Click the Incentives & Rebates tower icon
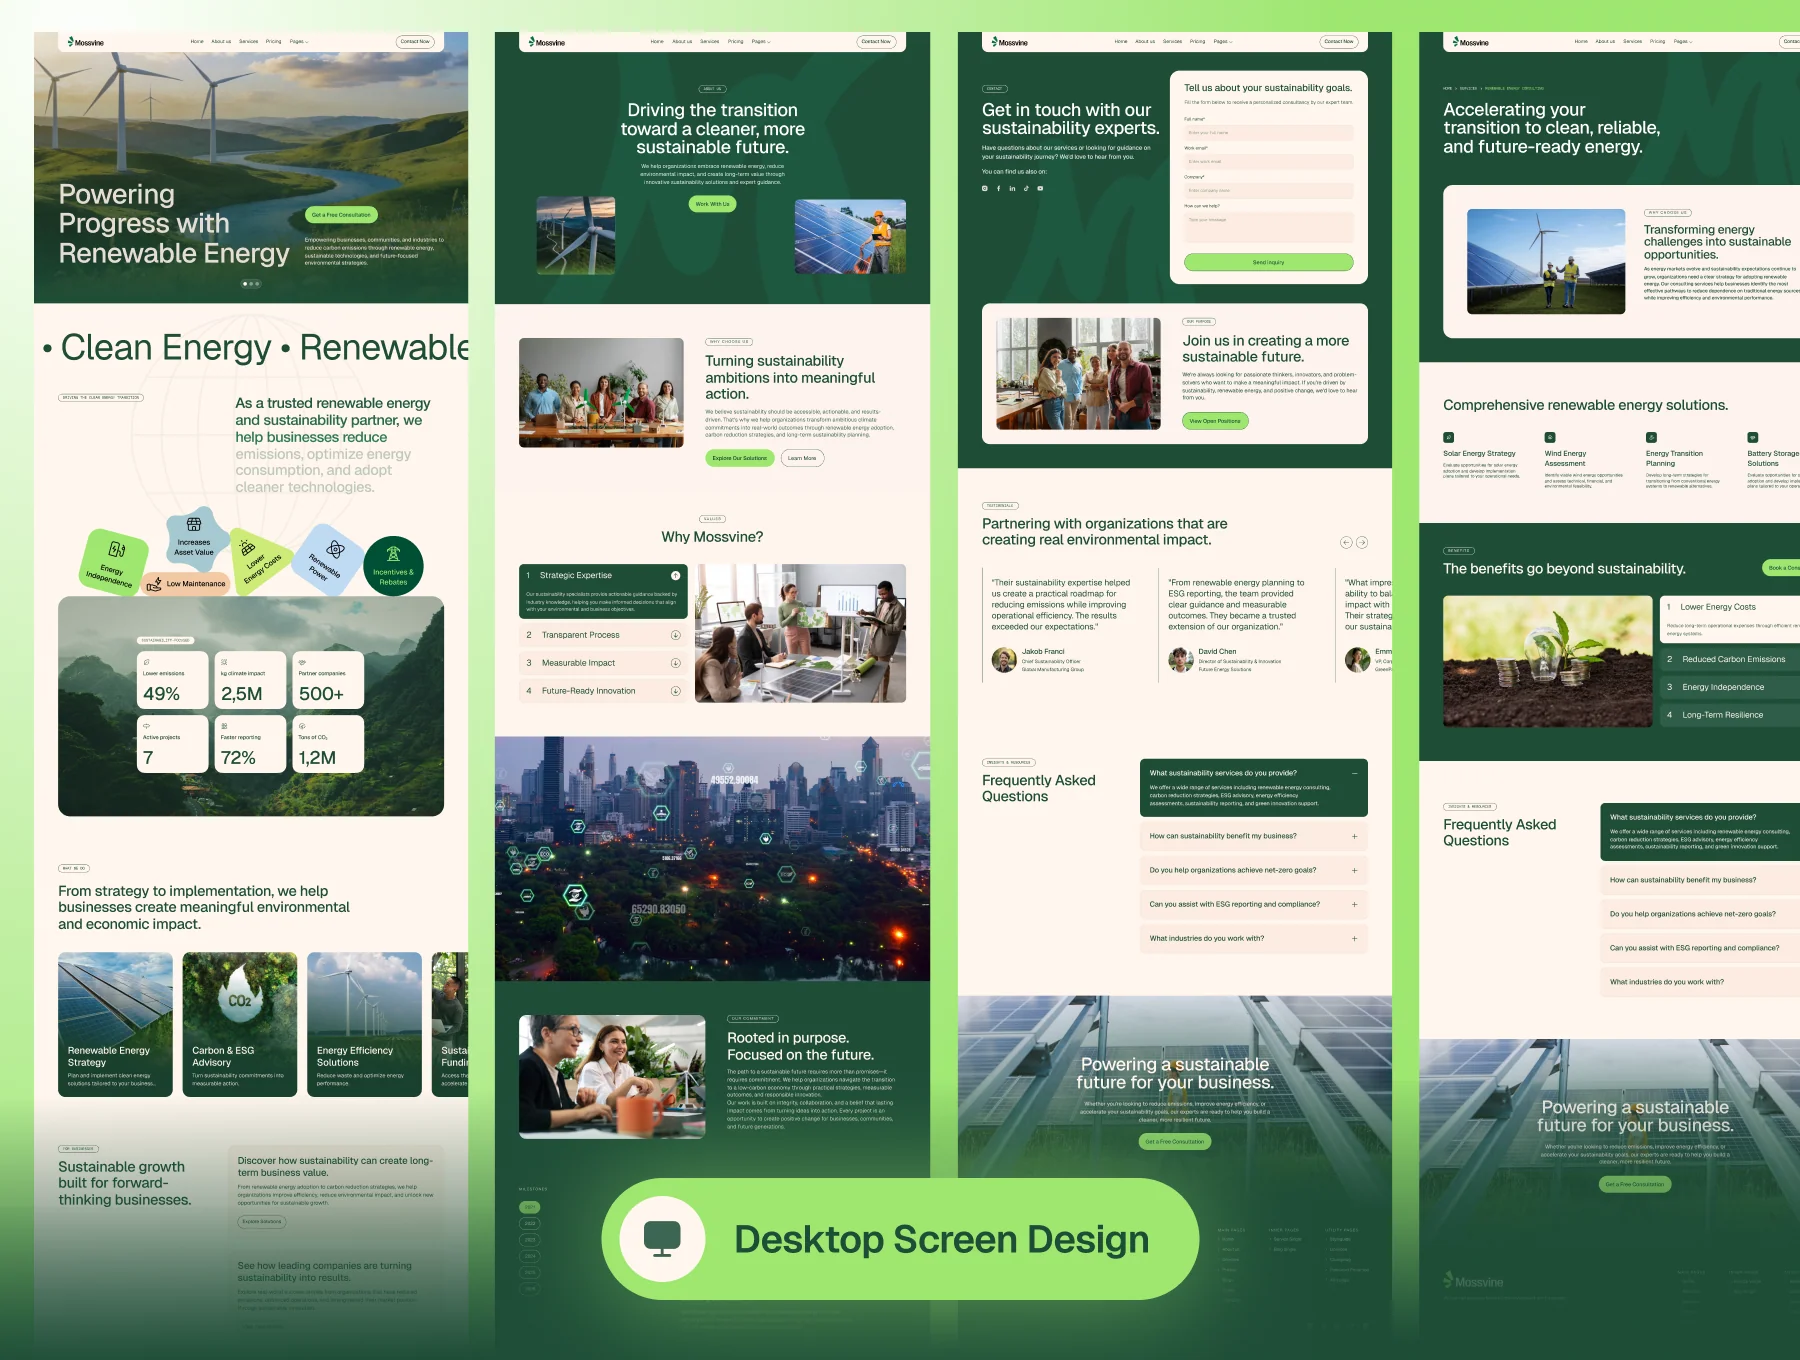 (x=393, y=553)
